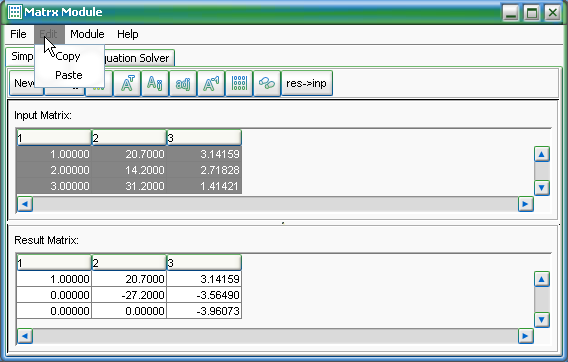Click Input Matrix scroll down arrow
Image resolution: width=568 pixels, height=362 pixels.
[x=542, y=188]
